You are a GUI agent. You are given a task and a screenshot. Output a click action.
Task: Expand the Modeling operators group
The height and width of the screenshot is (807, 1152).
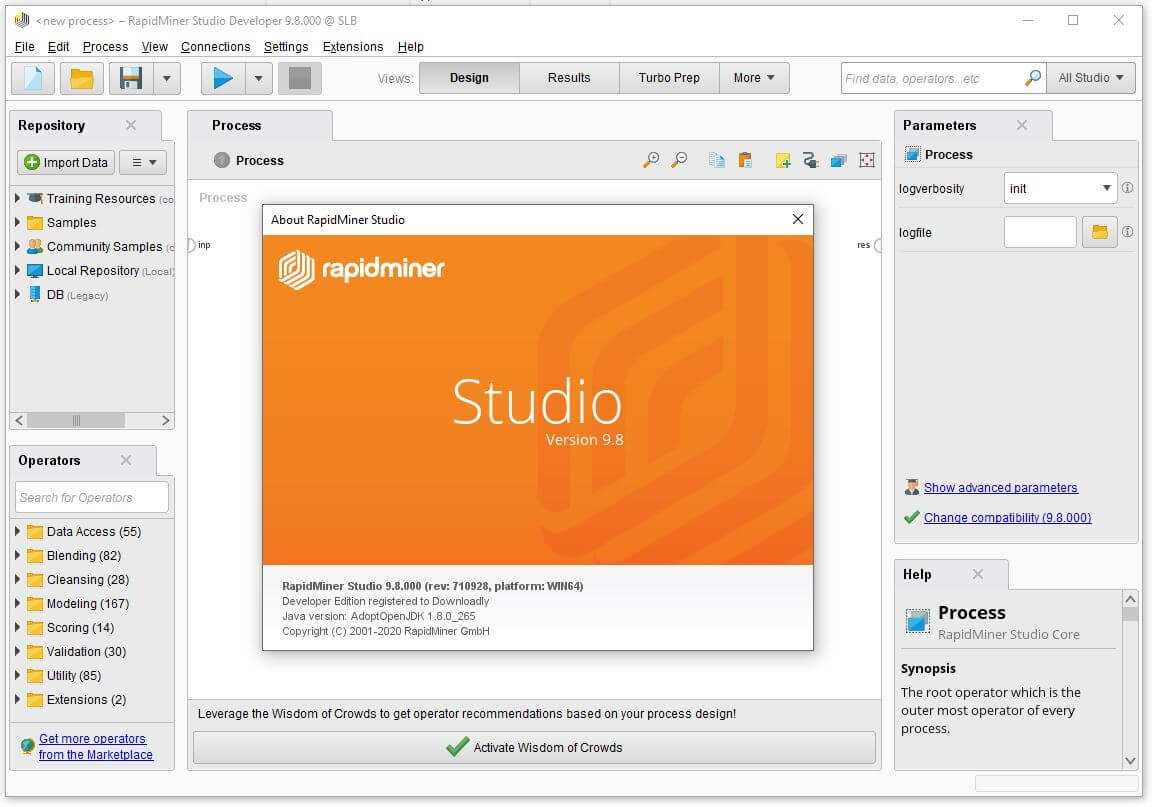[16, 603]
